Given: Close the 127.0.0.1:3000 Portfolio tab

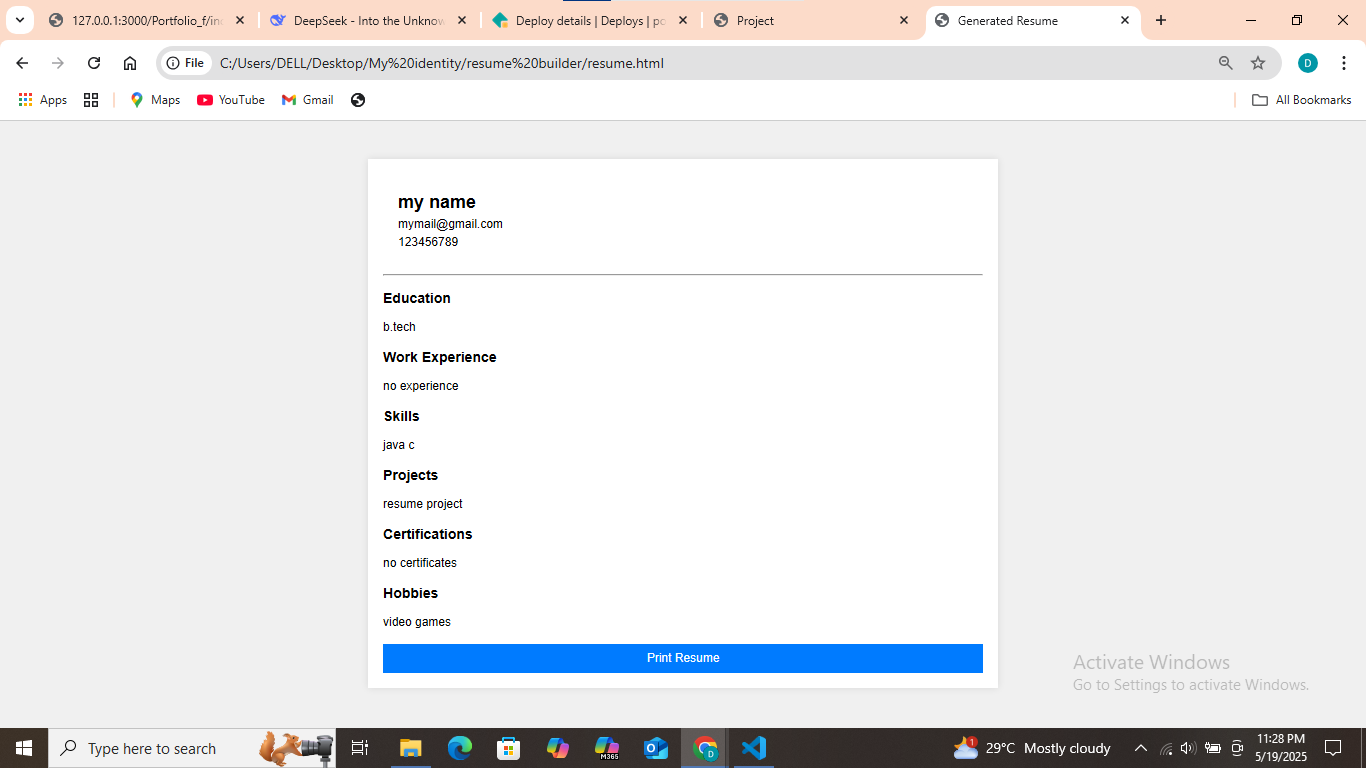Looking at the screenshot, I should click(240, 20).
